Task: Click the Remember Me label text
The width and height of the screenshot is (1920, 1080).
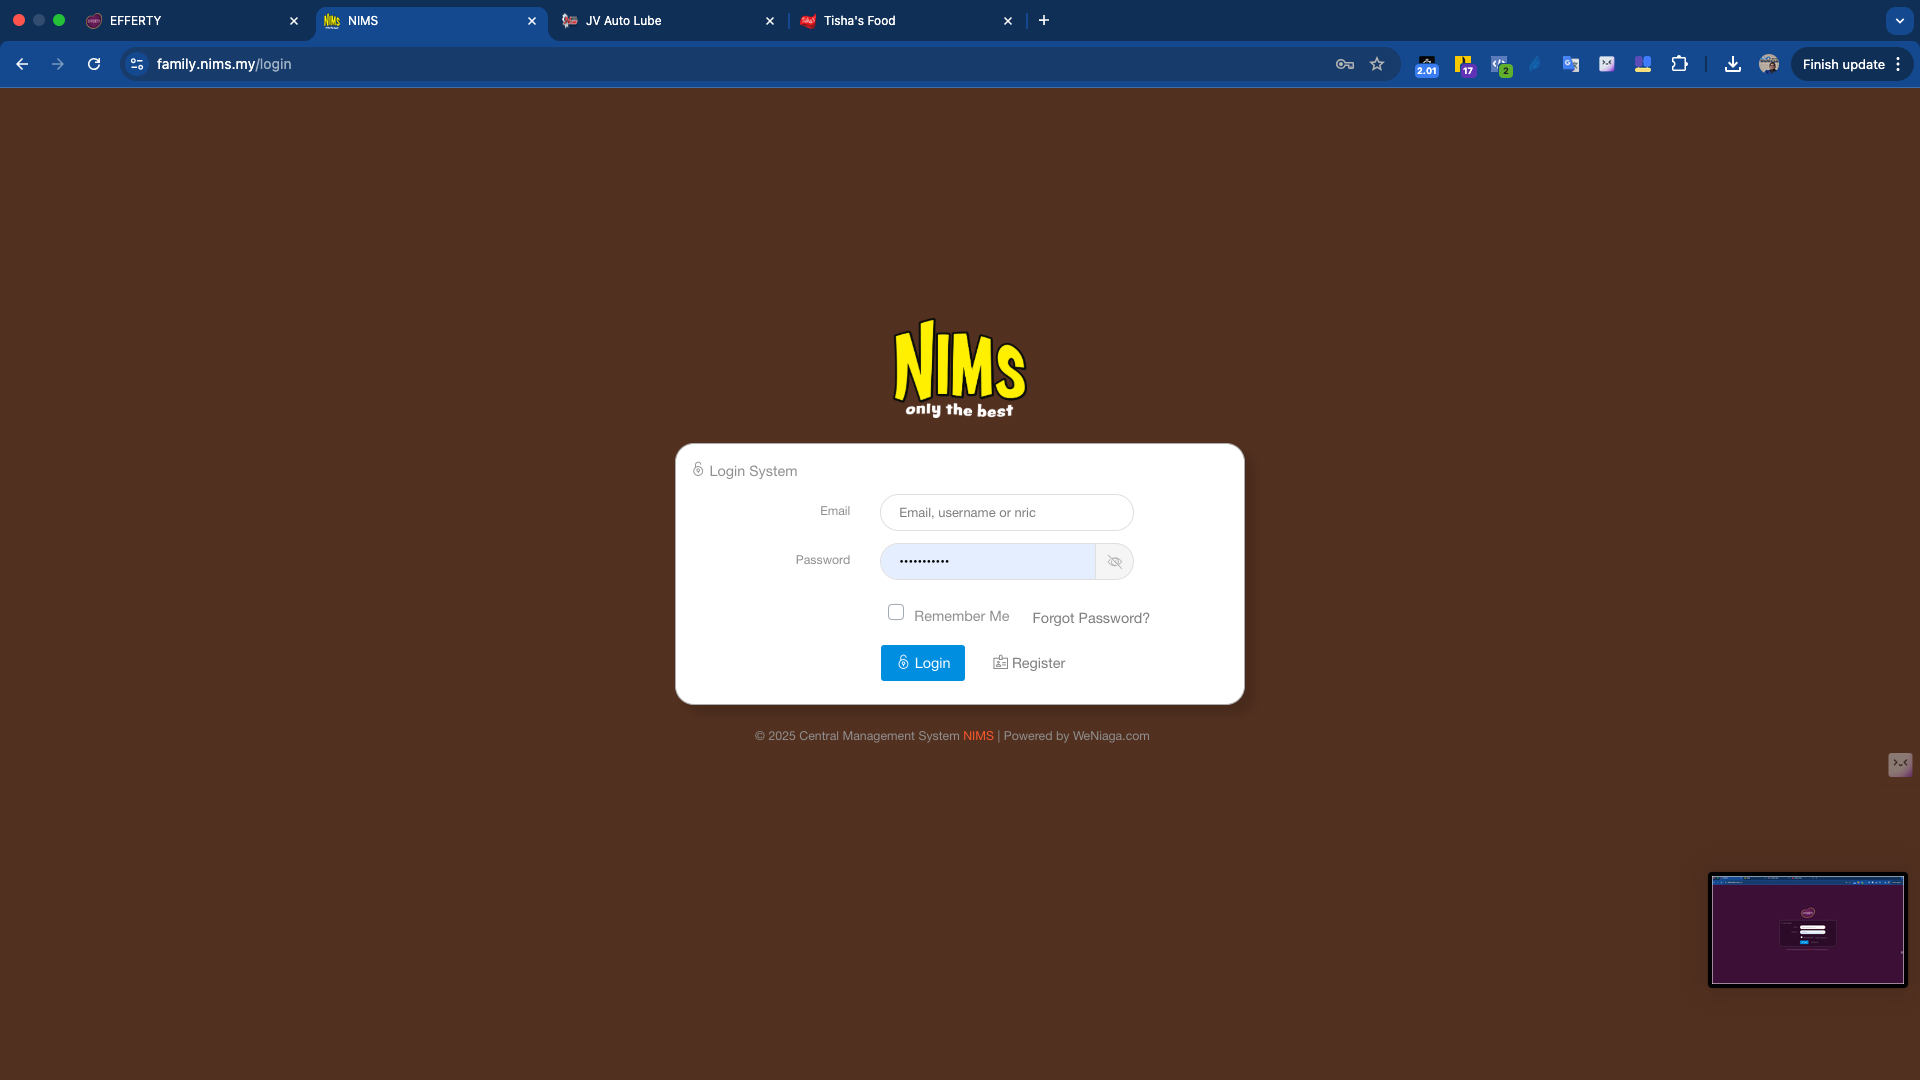Action: pos(961,616)
